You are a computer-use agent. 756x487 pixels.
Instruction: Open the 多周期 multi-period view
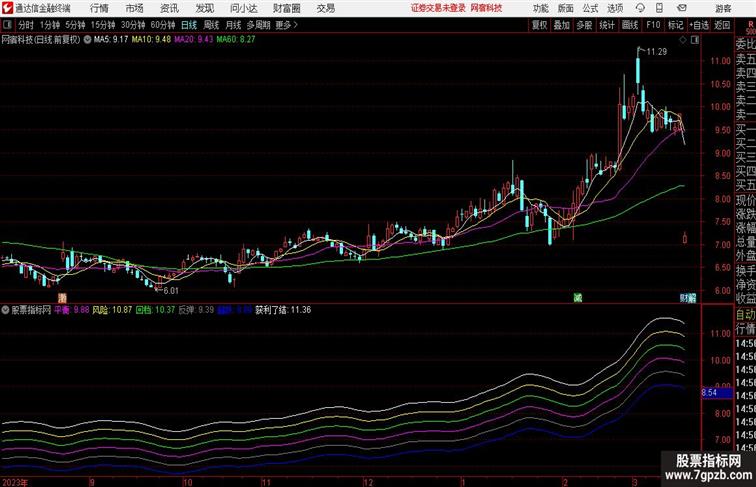(x=258, y=25)
